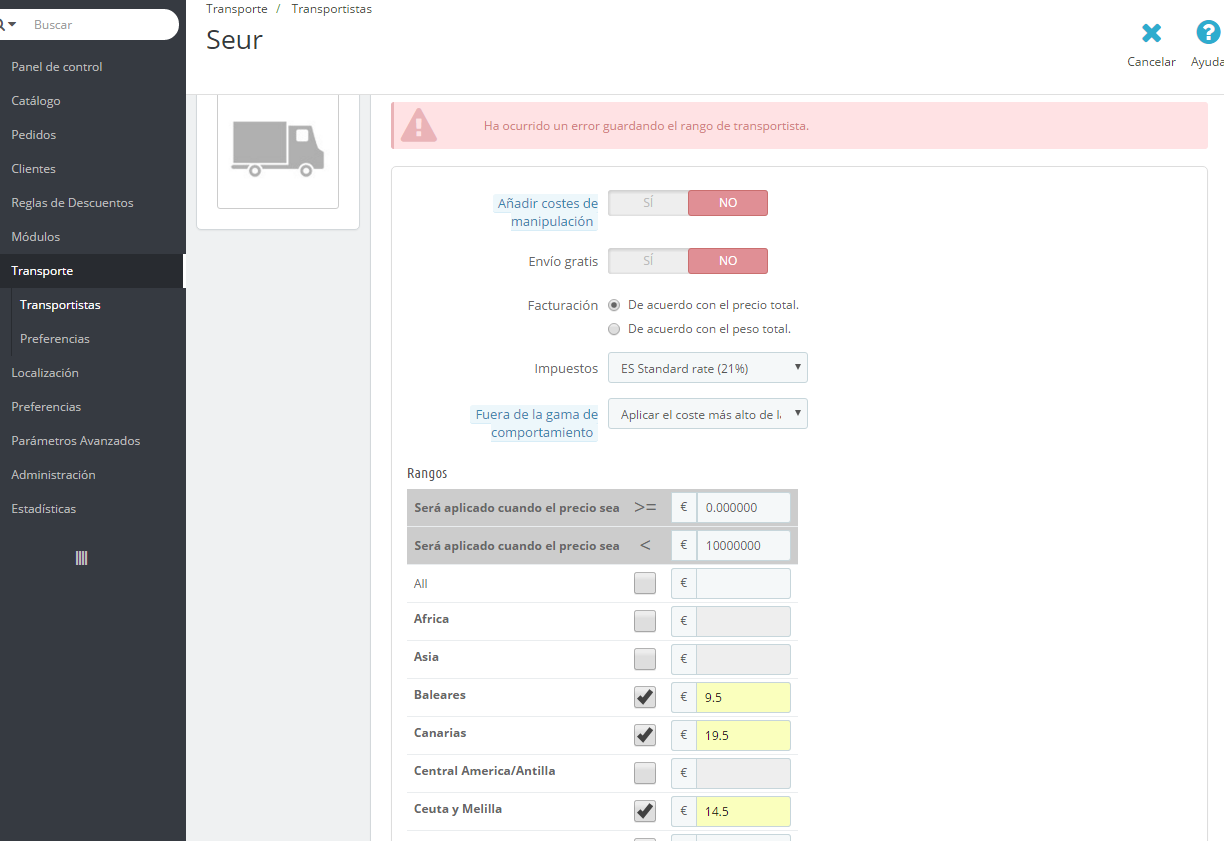Check the Central America/Antilla checkbox
Viewport: 1224px width, 841px height.
point(645,773)
